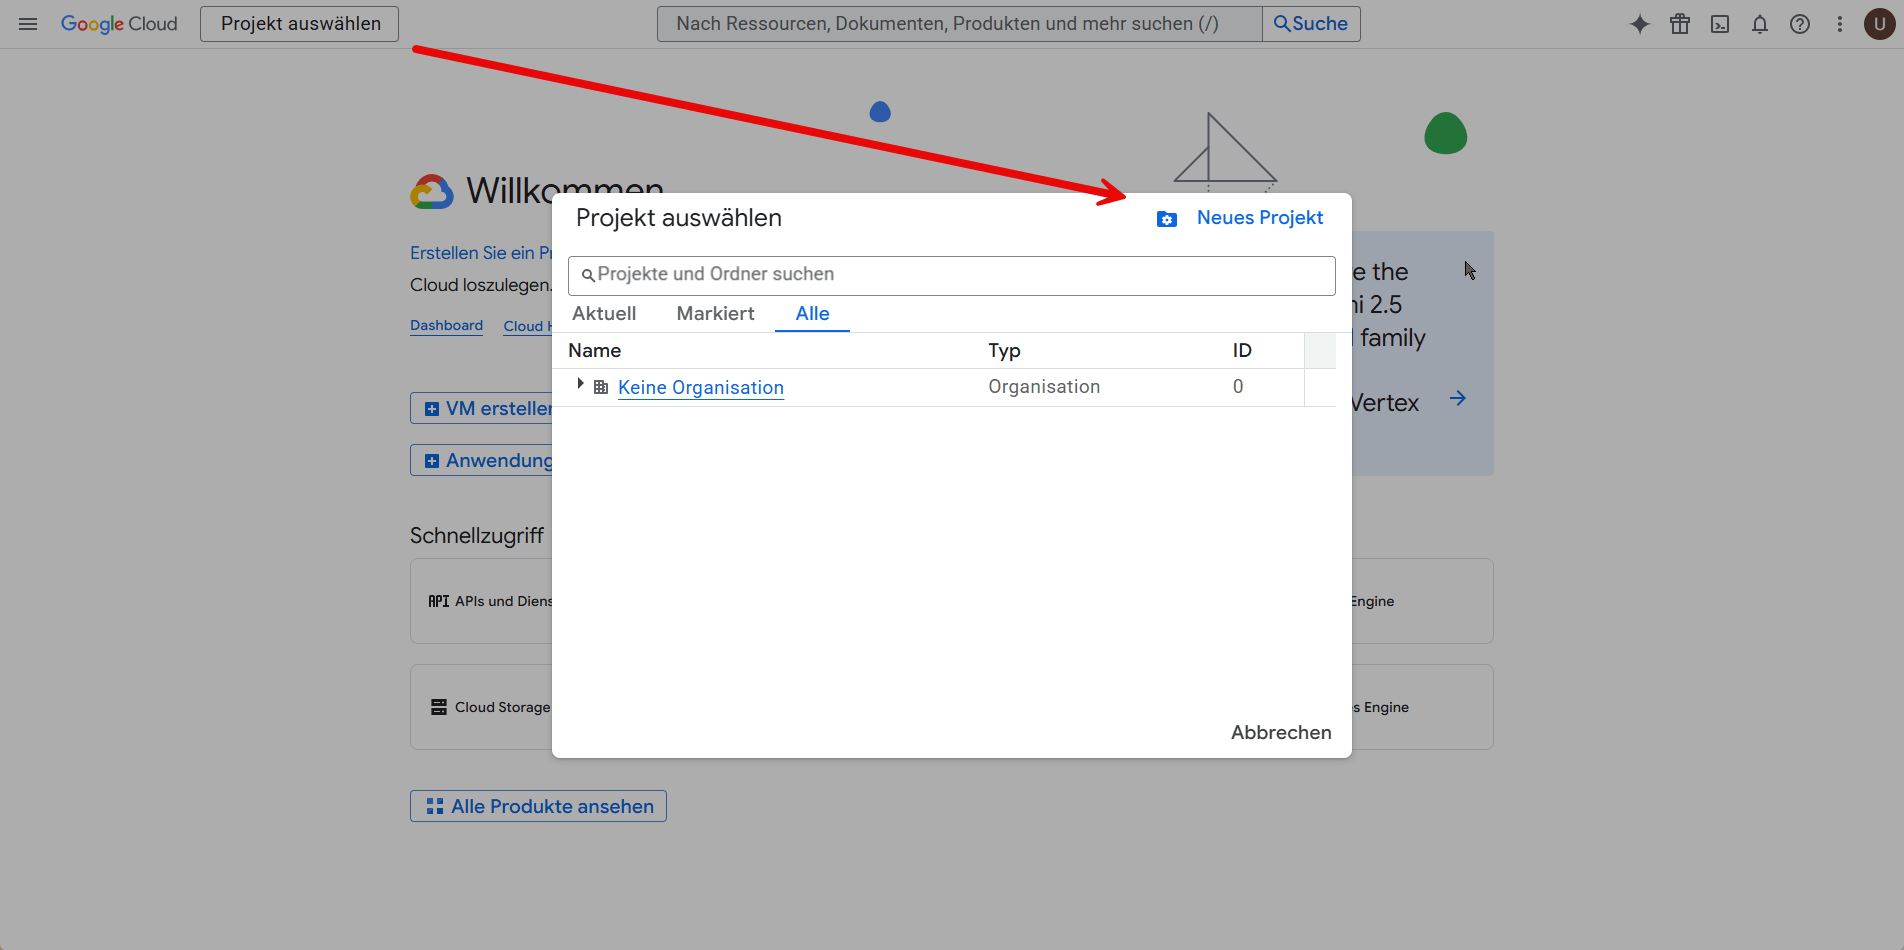Screen dimensions: 1904x950
Task: Click the Suche button
Action: point(1311,24)
